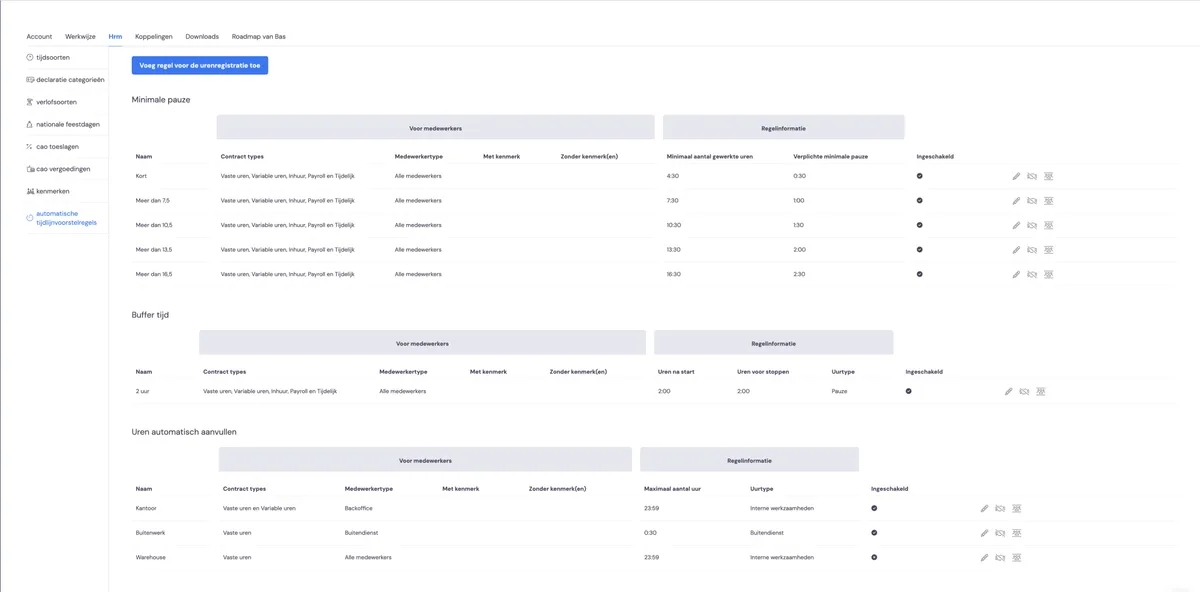Toggle the Ingeschakeld check for Kort
The width and height of the screenshot is (1200, 592).
tap(919, 176)
